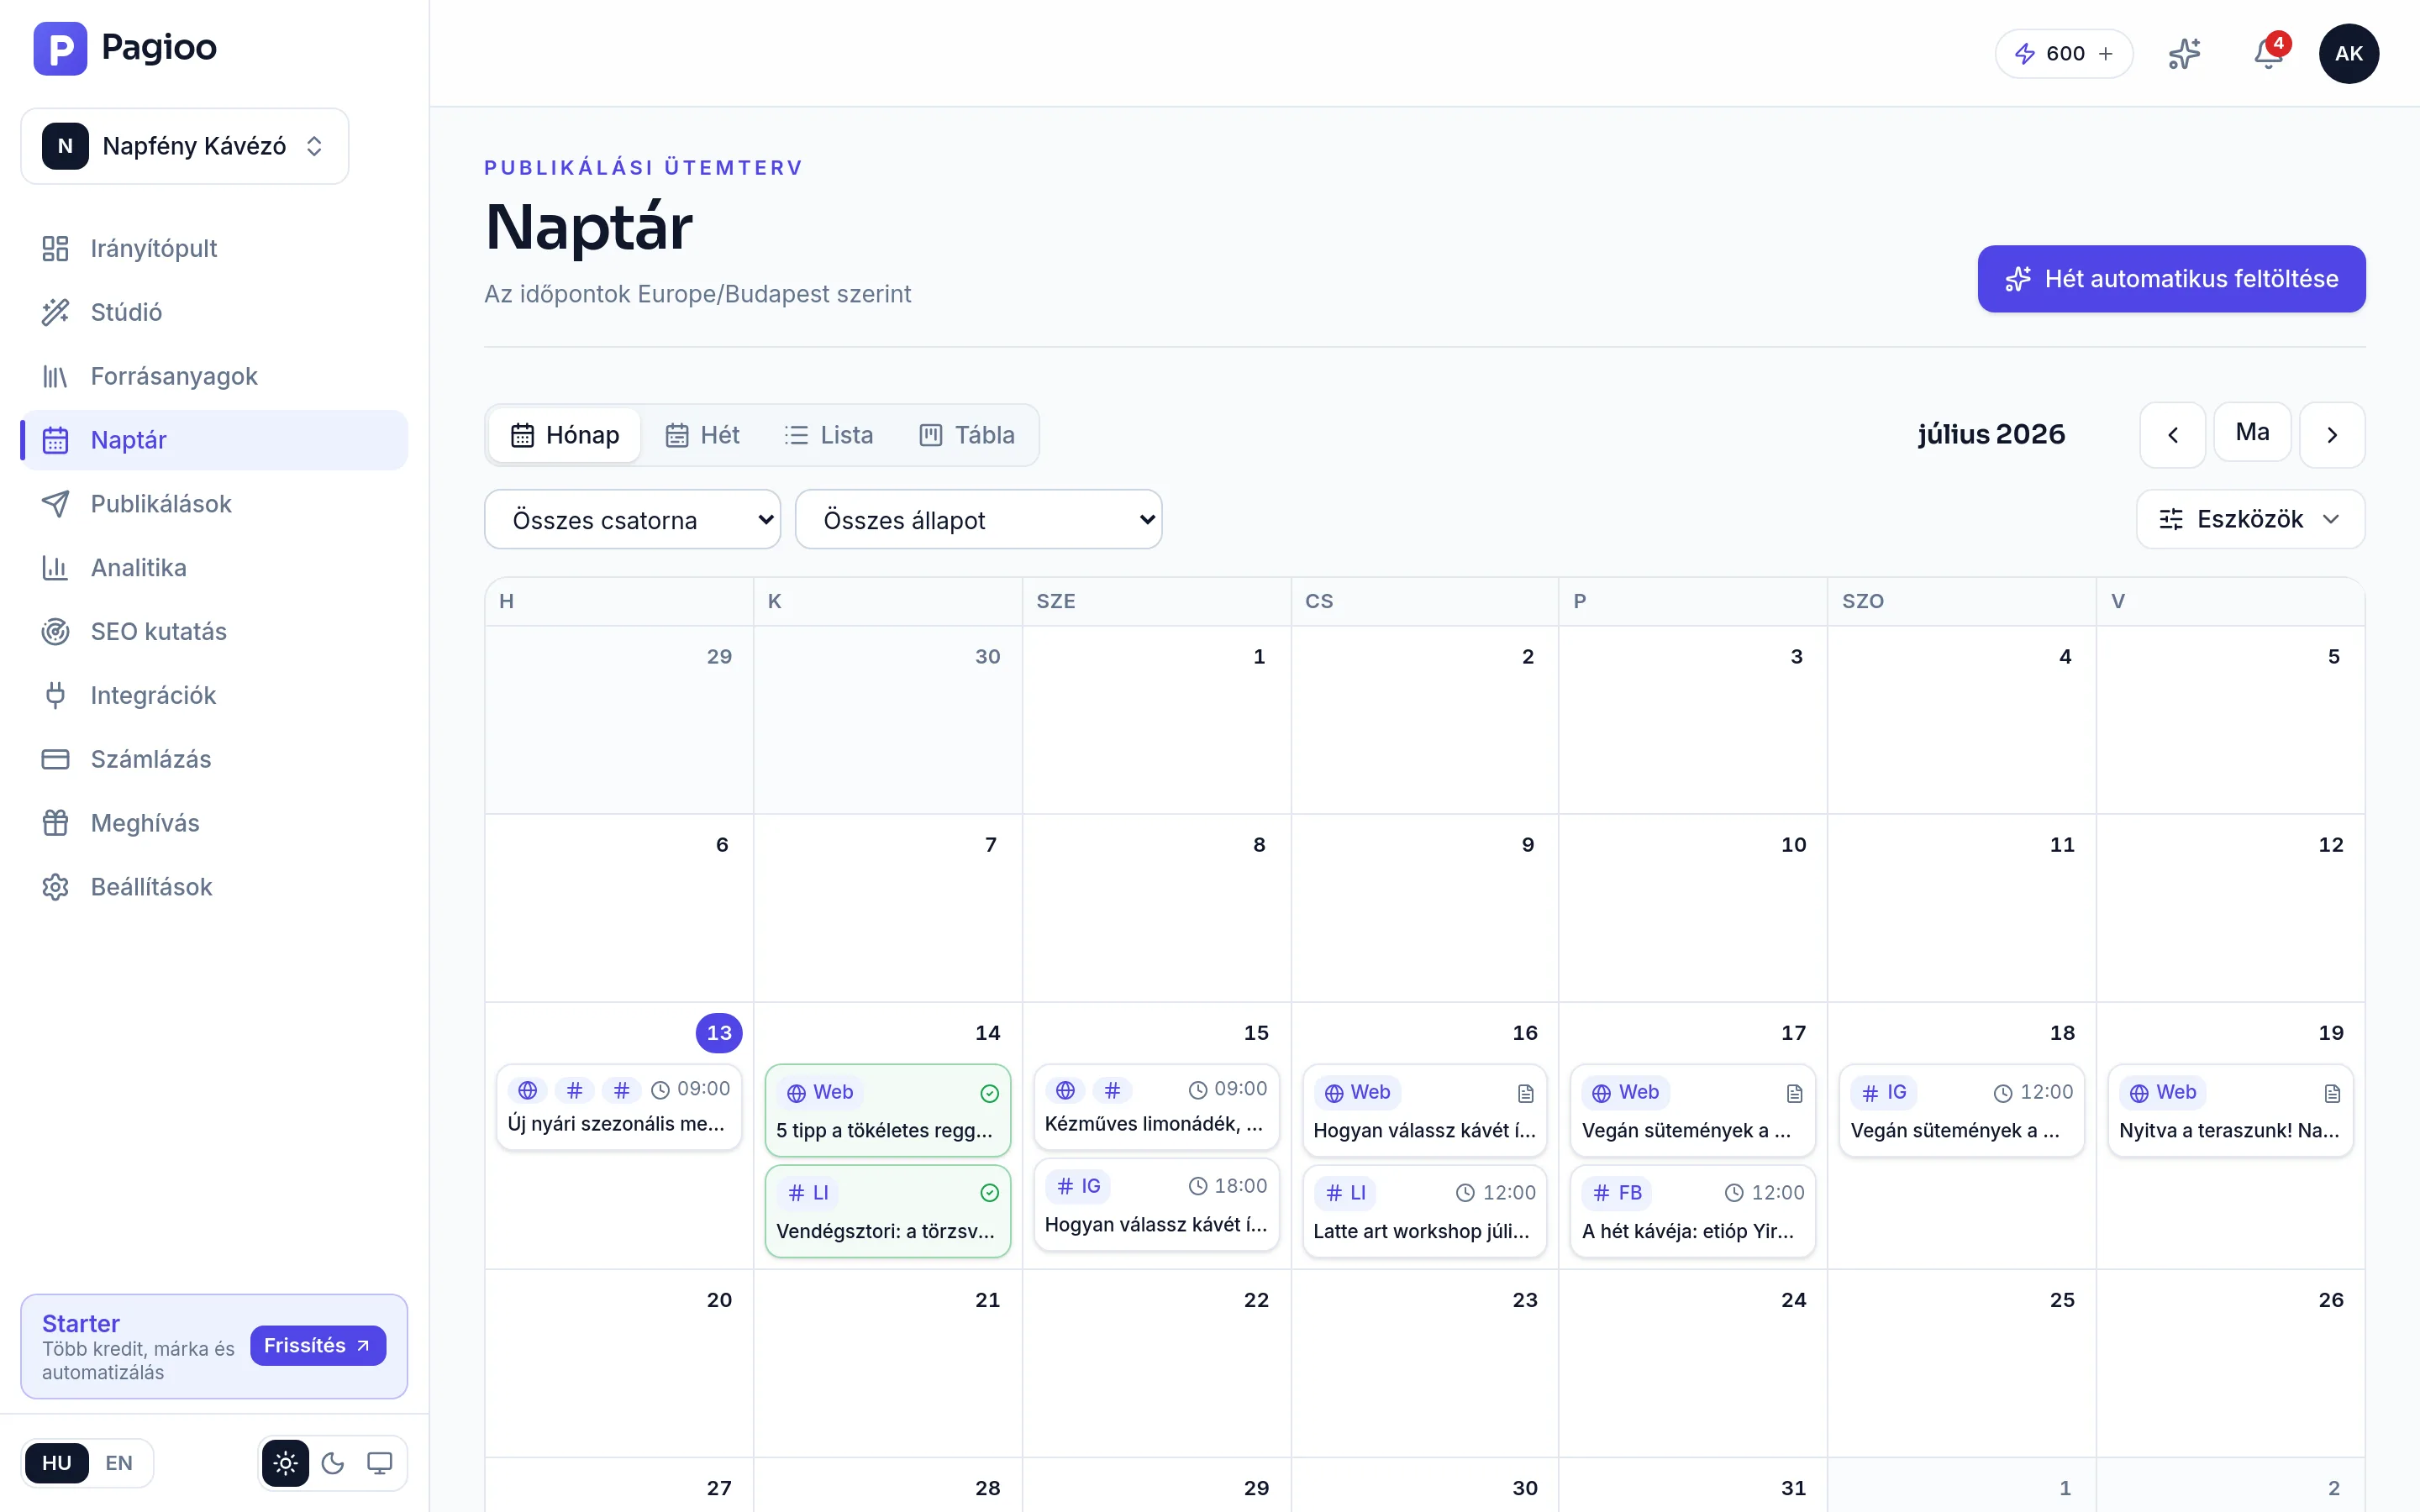The height and width of the screenshot is (1512, 2420).
Task: Open Stúdió in the sidebar
Action: point(214,312)
